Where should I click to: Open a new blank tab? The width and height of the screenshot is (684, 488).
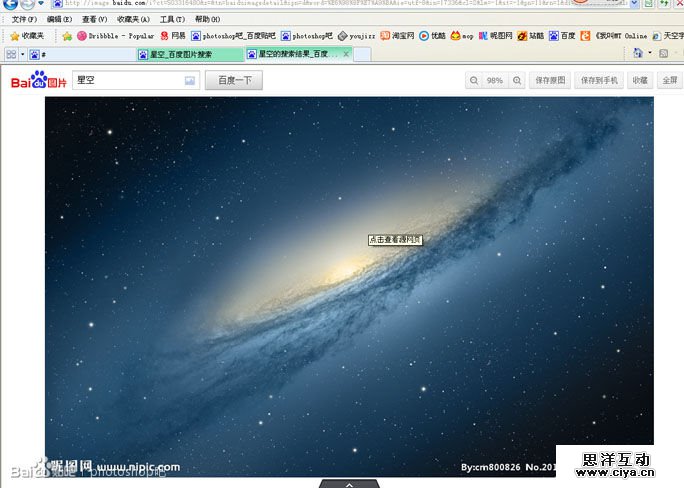click(x=362, y=54)
